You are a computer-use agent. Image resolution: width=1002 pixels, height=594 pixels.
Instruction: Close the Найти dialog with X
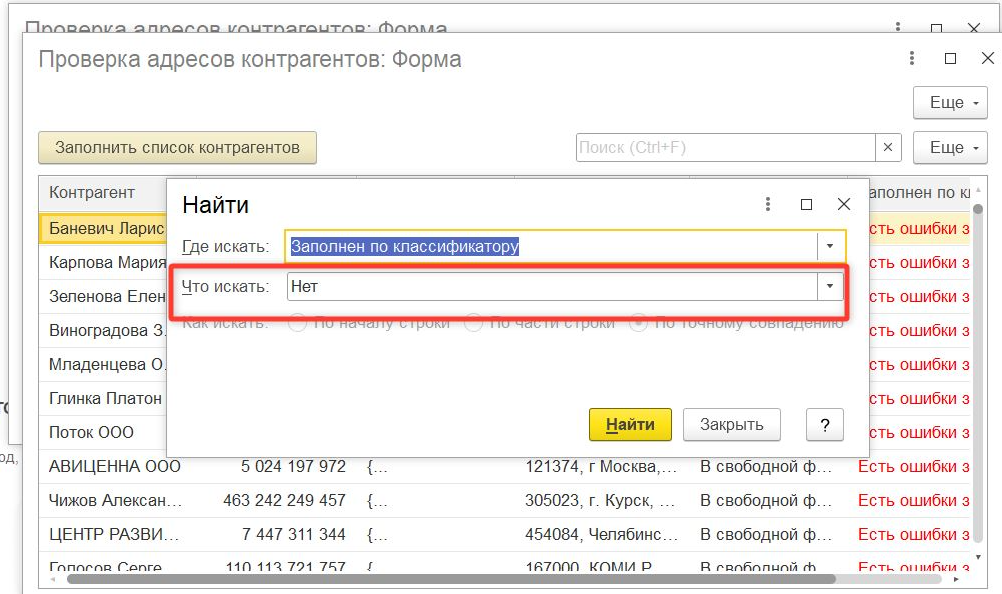pyautogui.click(x=844, y=204)
